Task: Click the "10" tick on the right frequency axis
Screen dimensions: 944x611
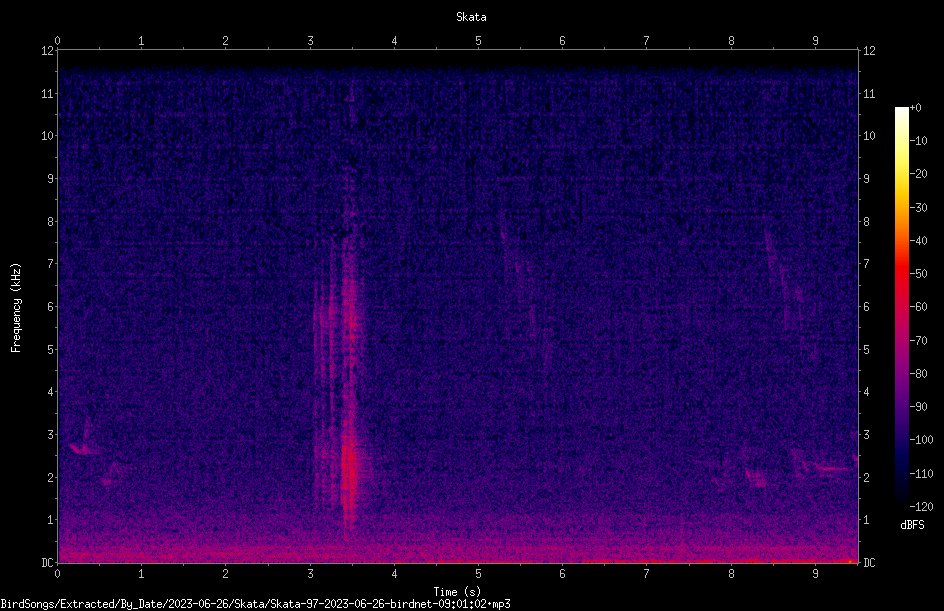Action: click(x=869, y=136)
